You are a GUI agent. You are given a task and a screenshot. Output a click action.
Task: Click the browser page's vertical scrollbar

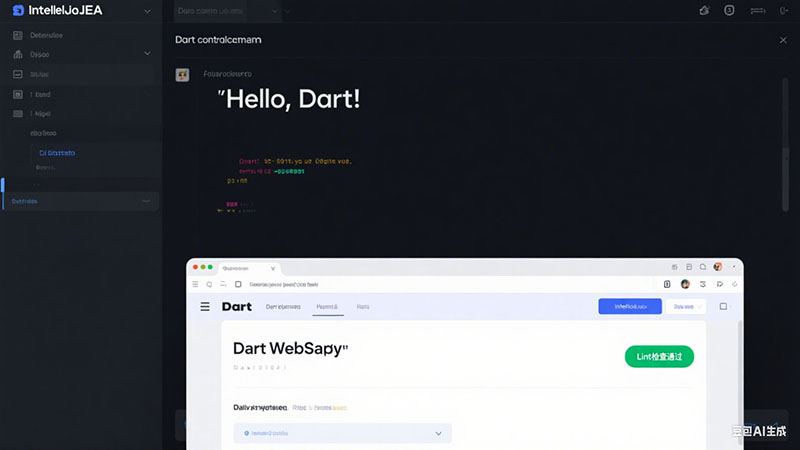(x=740, y=383)
